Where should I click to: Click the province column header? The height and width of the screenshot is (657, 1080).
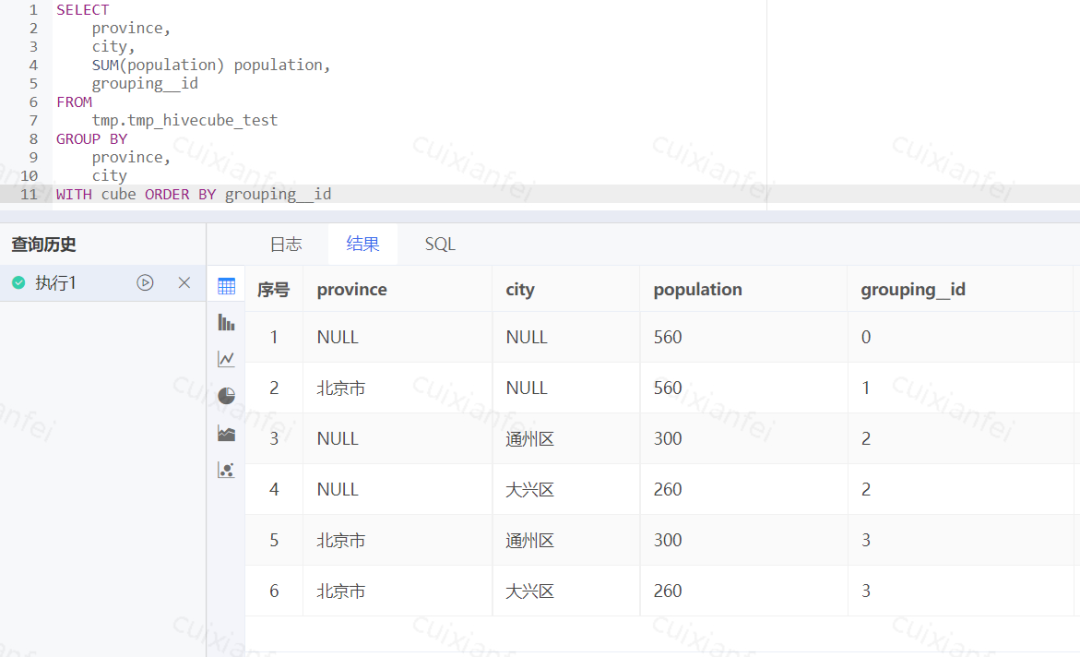point(352,289)
